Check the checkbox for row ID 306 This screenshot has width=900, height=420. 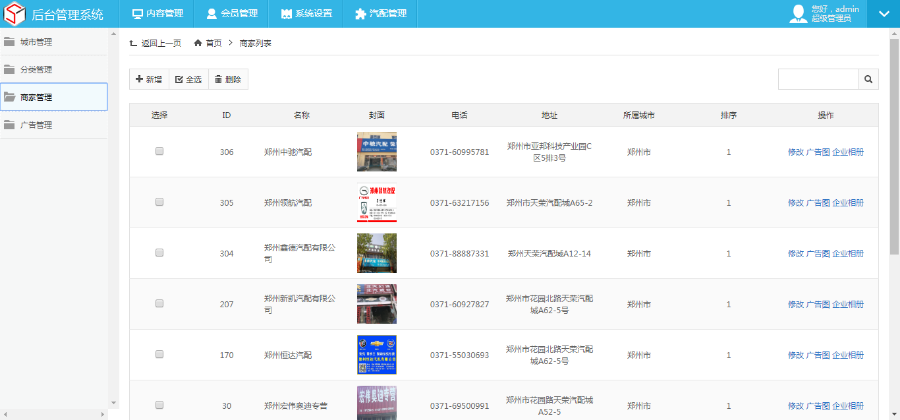click(x=159, y=152)
